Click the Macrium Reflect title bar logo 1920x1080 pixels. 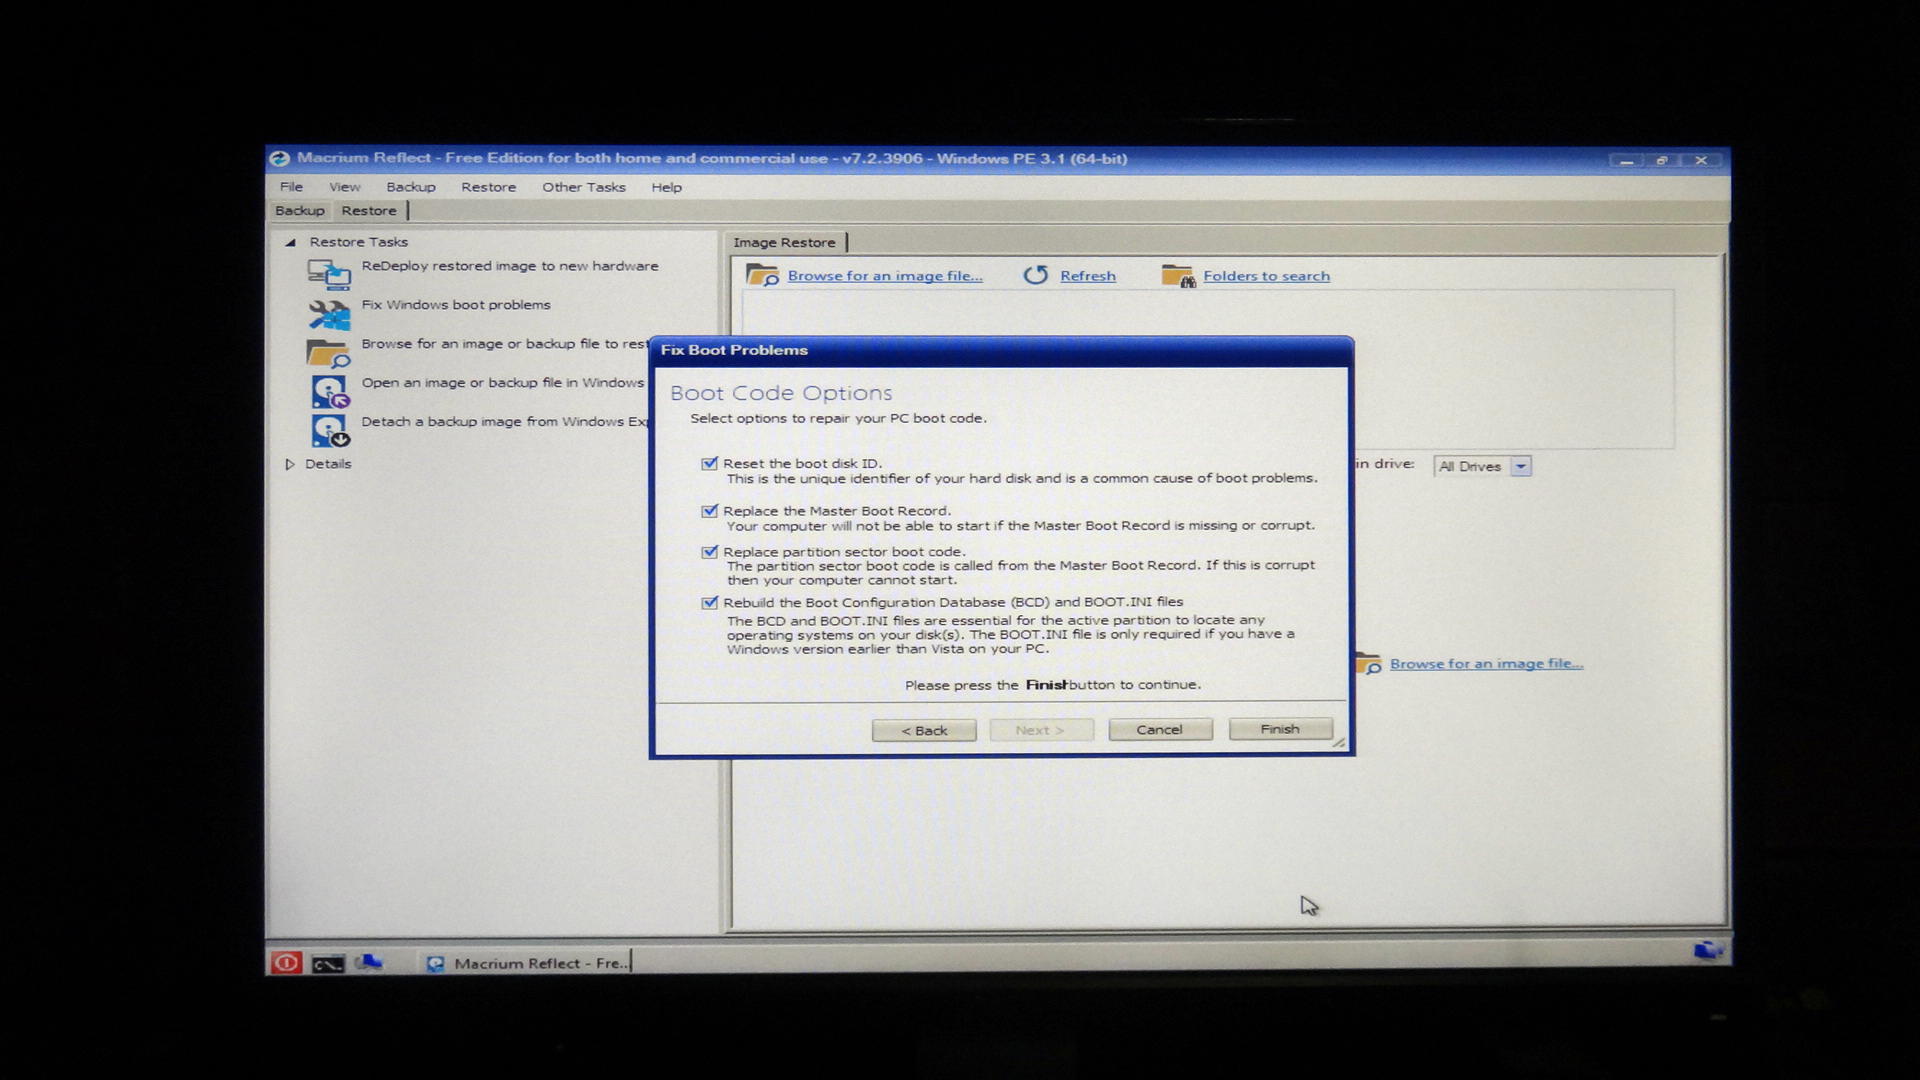[280, 158]
